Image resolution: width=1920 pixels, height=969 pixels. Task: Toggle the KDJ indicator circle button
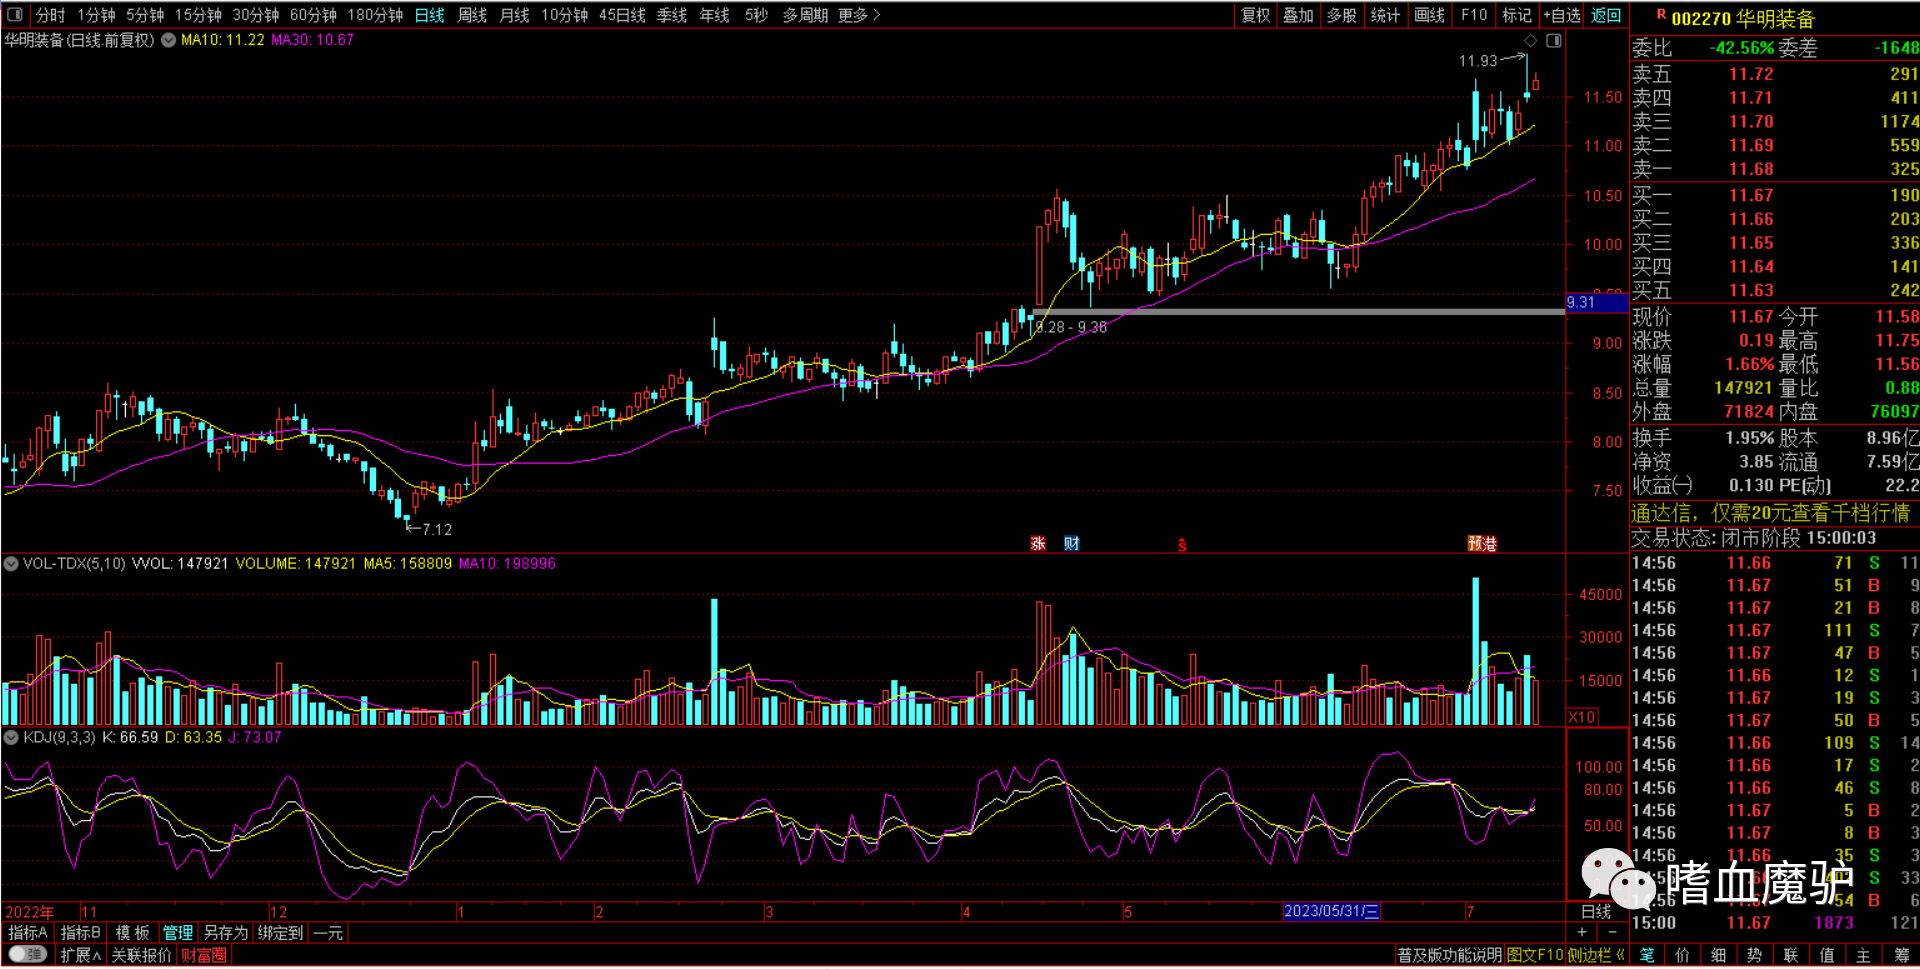pos(11,737)
